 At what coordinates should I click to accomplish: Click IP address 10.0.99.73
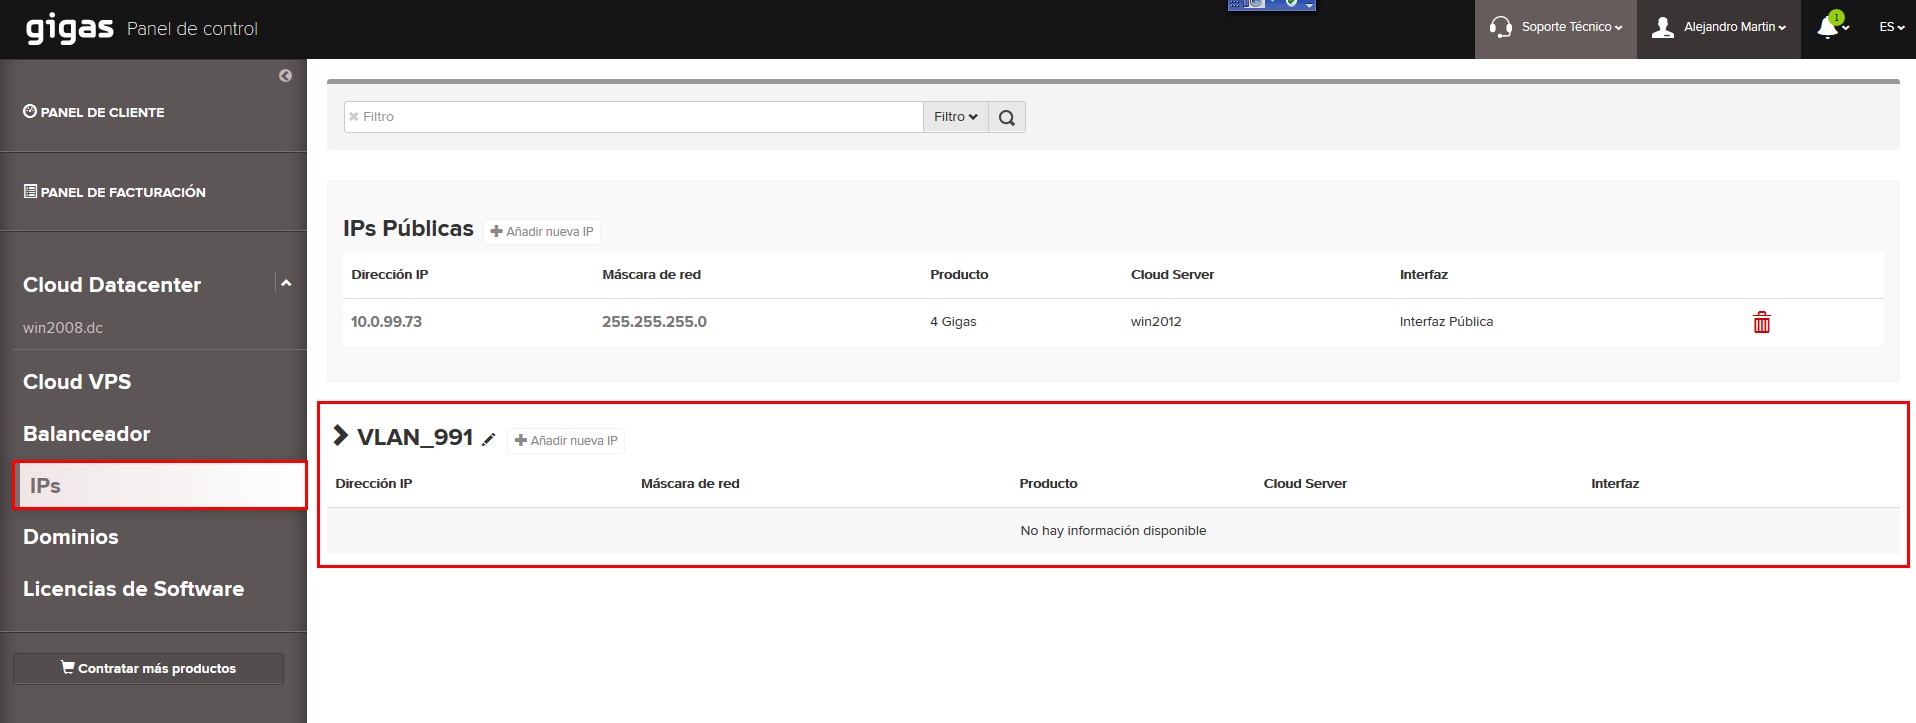386,322
